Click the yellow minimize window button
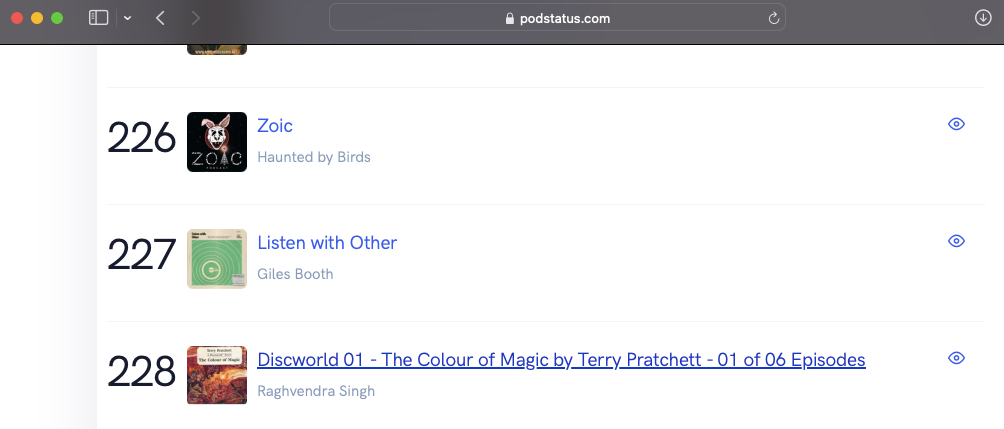Image resolution: width=1004 pixels, height=429 pixels. click(37, 18)
